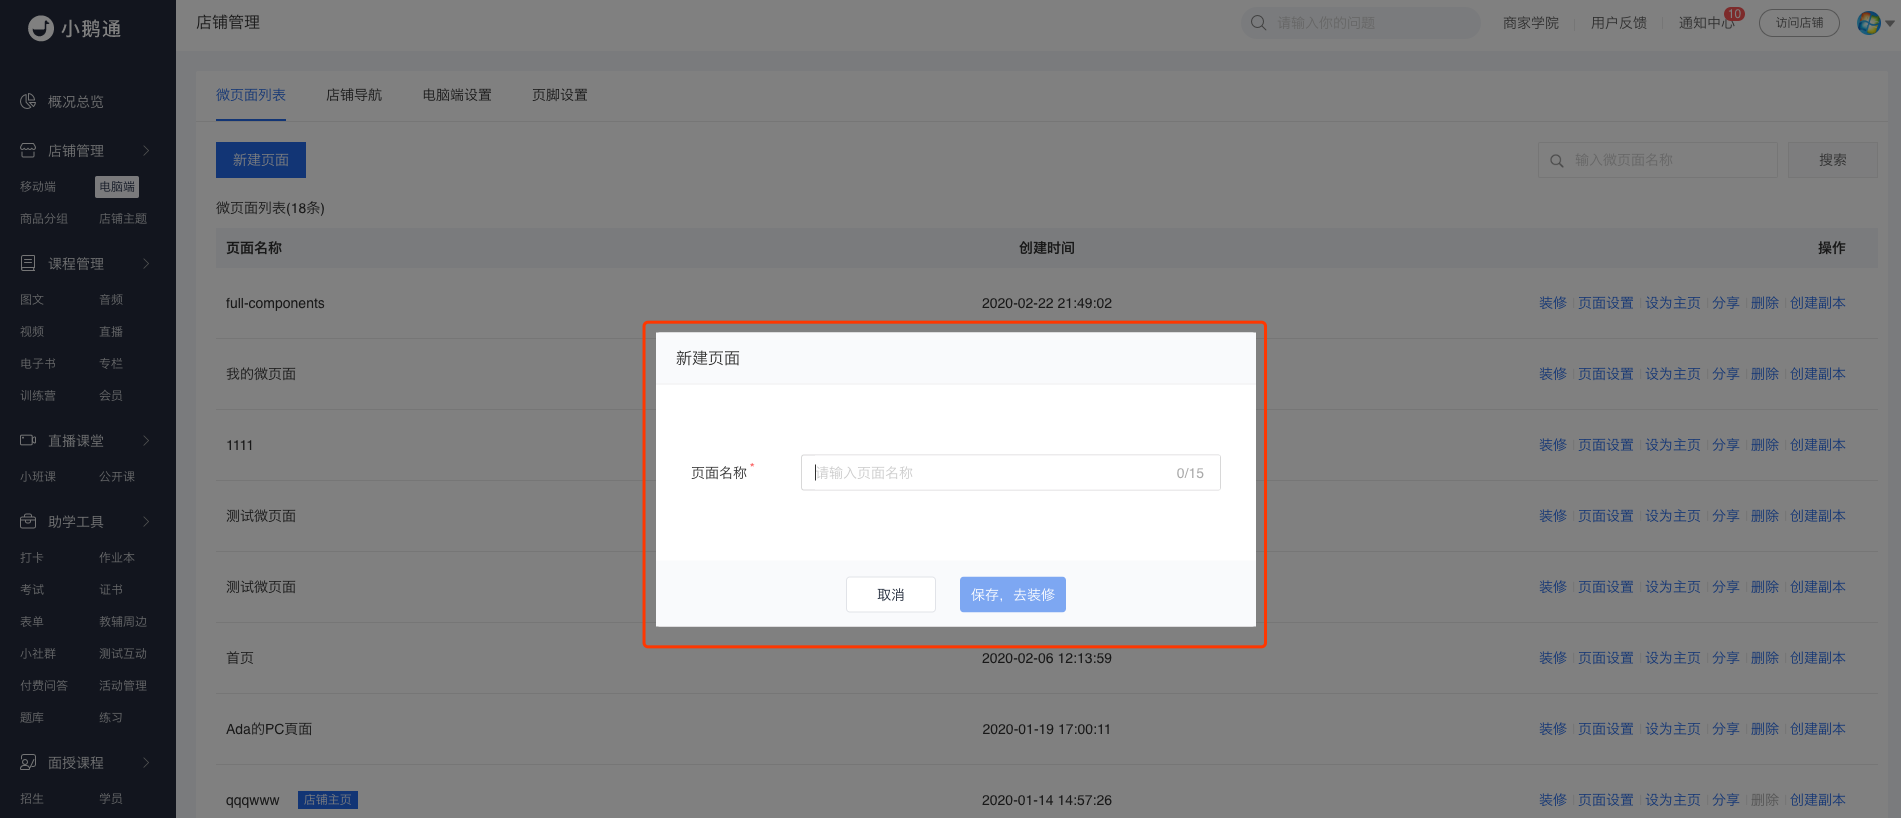Click 装修 for the 首页 row

1553,658
